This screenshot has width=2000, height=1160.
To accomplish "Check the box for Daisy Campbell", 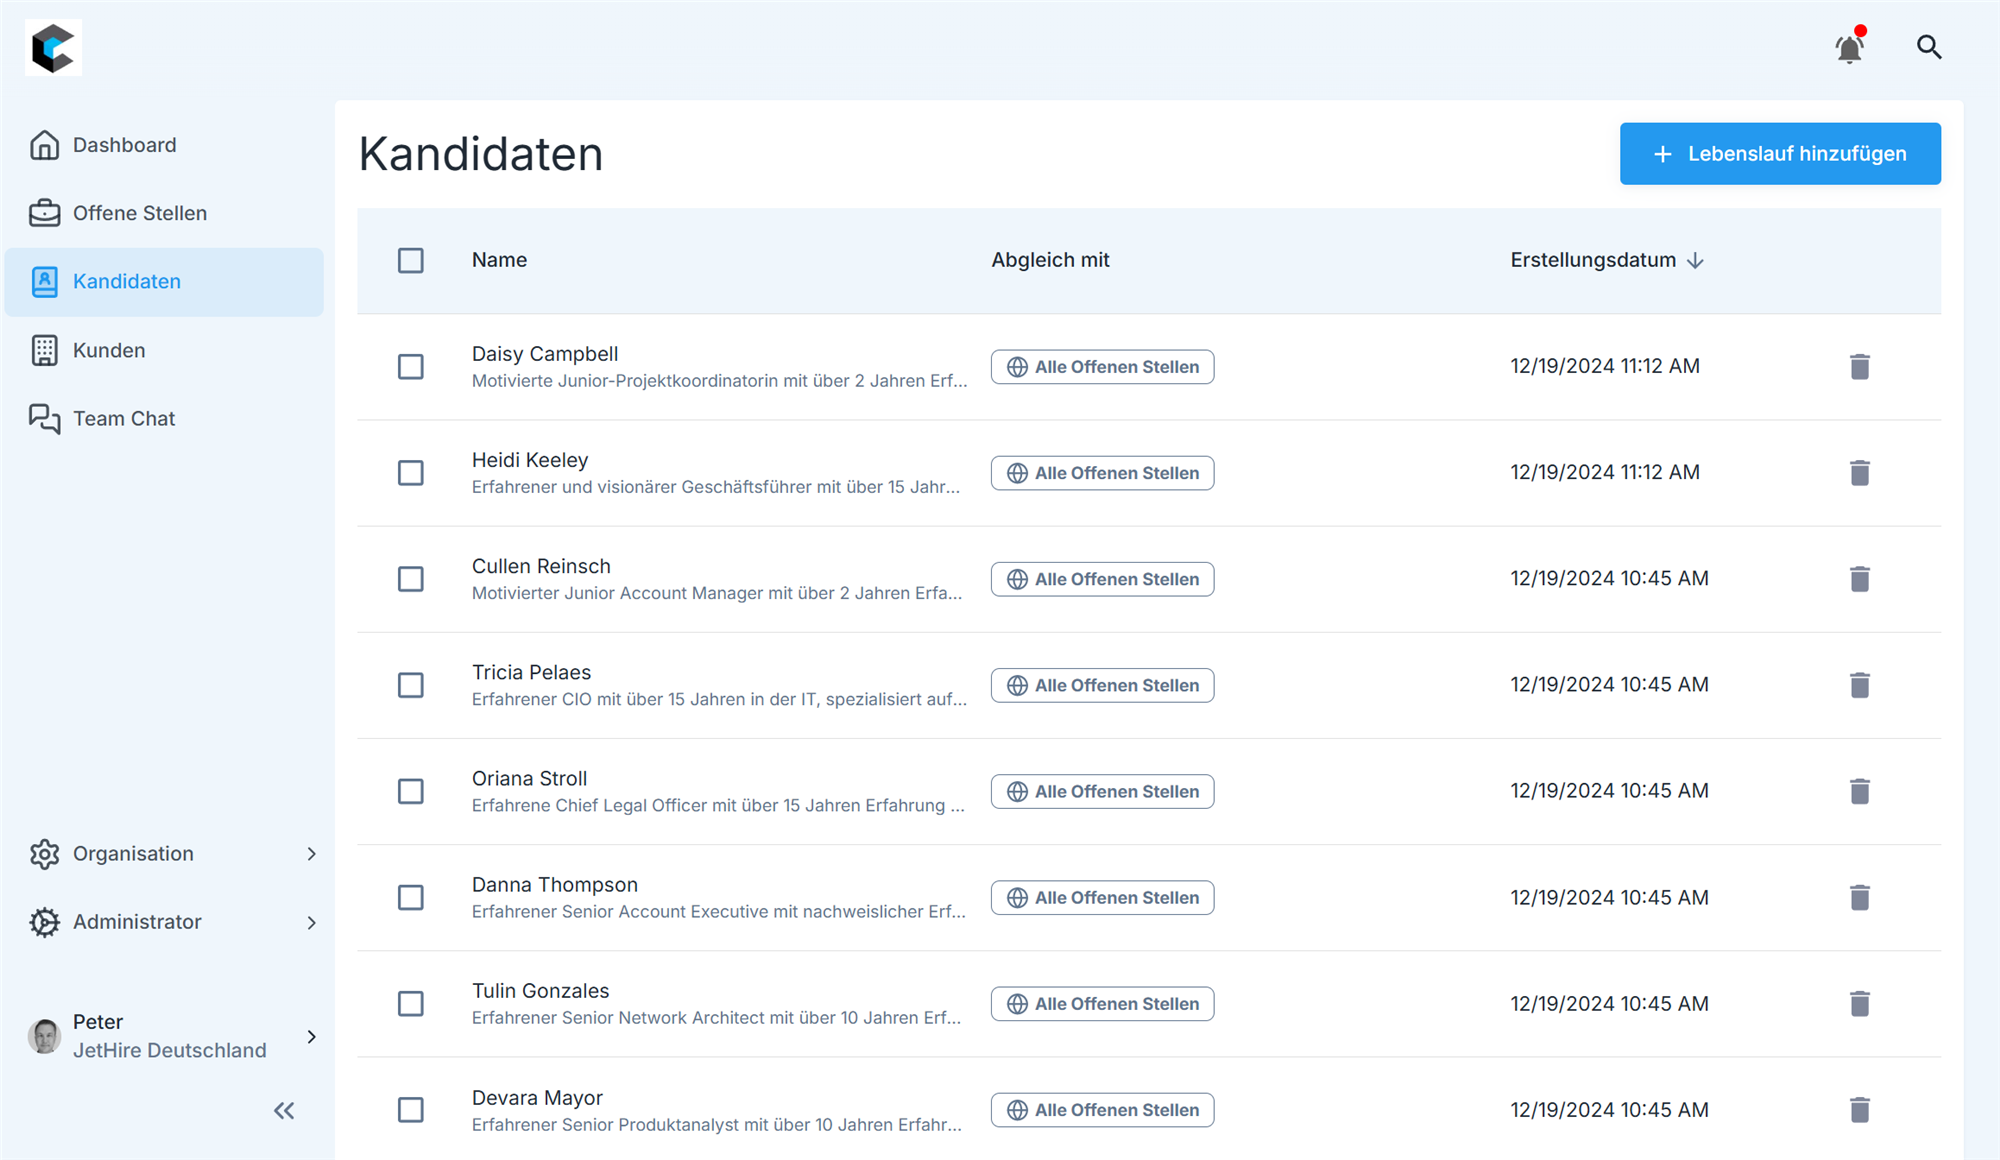I will pyautogui.click(x=411, y=367).
